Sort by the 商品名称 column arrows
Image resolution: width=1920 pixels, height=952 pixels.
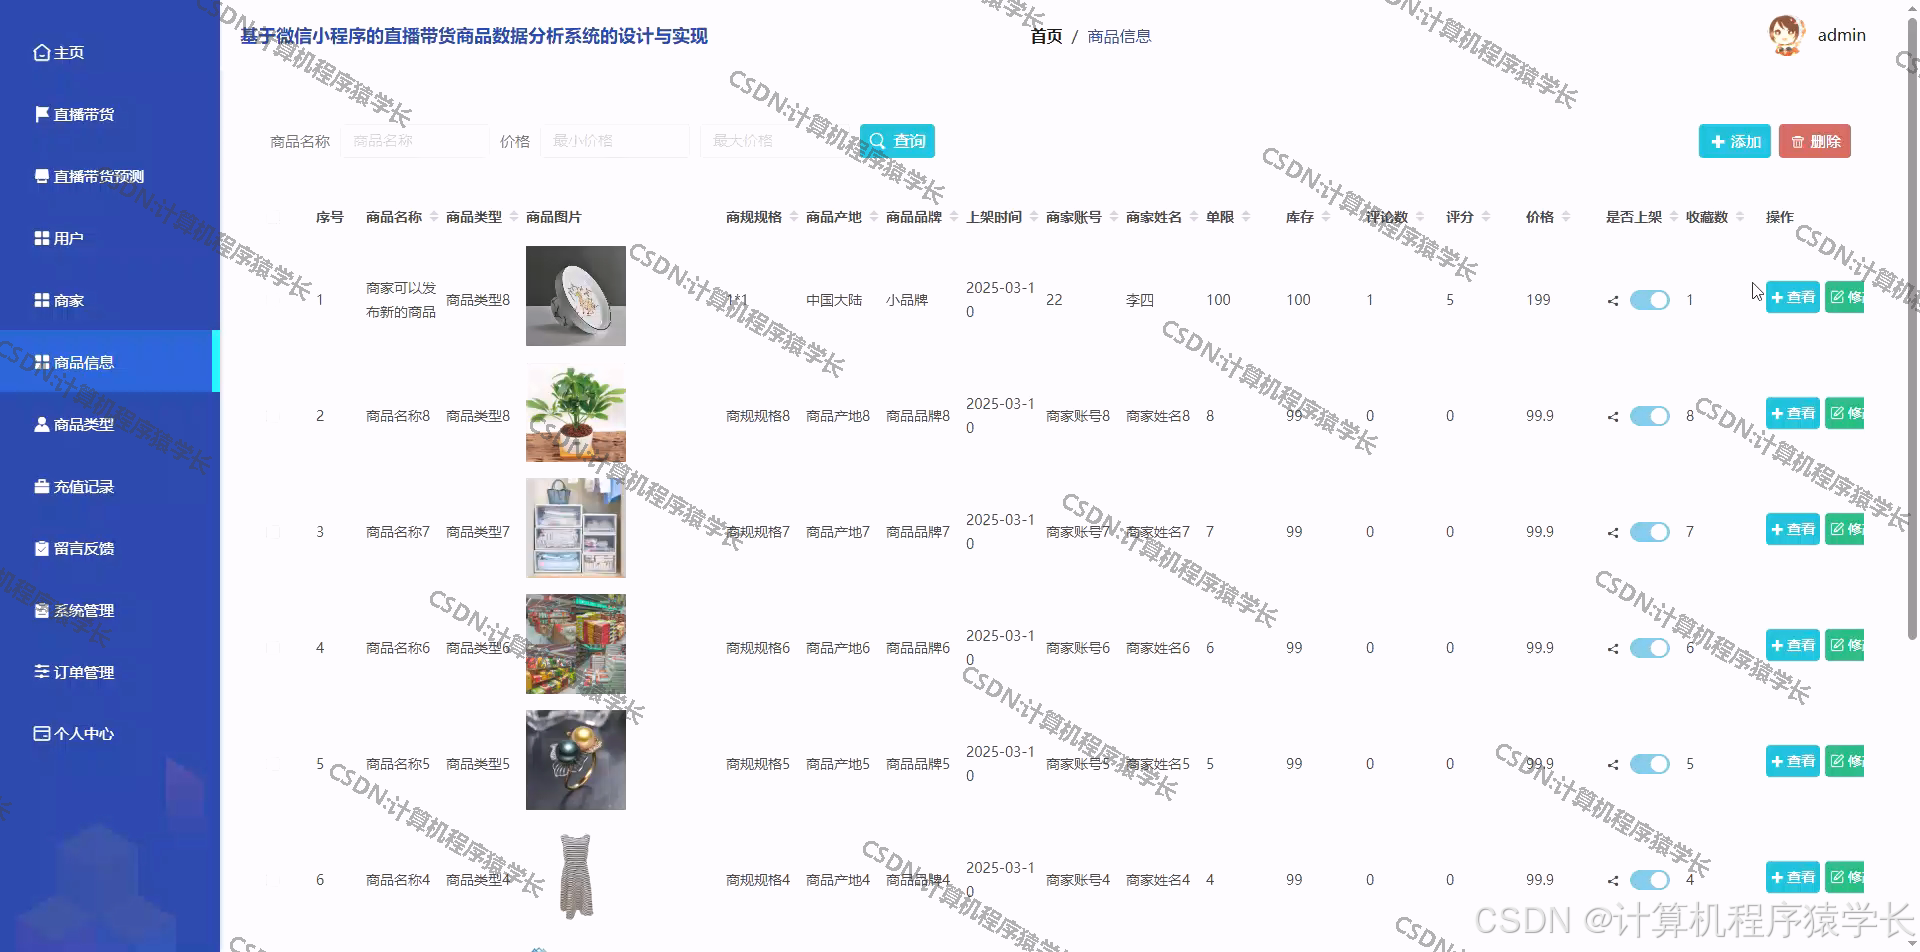coord(434,217)
